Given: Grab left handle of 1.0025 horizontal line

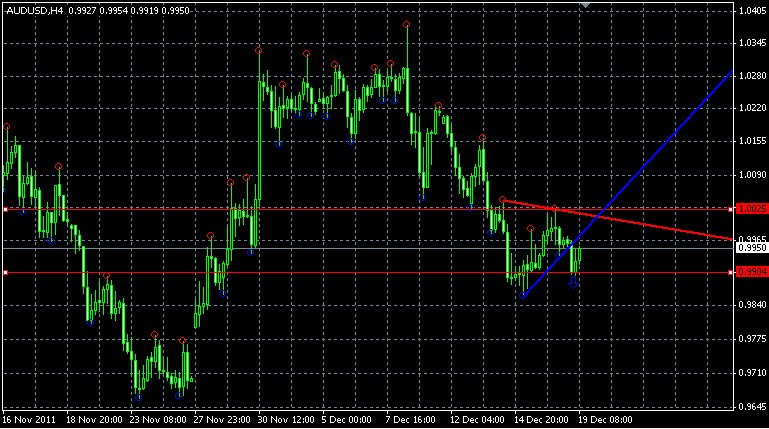Looking at the screenshot, I should click(5, 209).
